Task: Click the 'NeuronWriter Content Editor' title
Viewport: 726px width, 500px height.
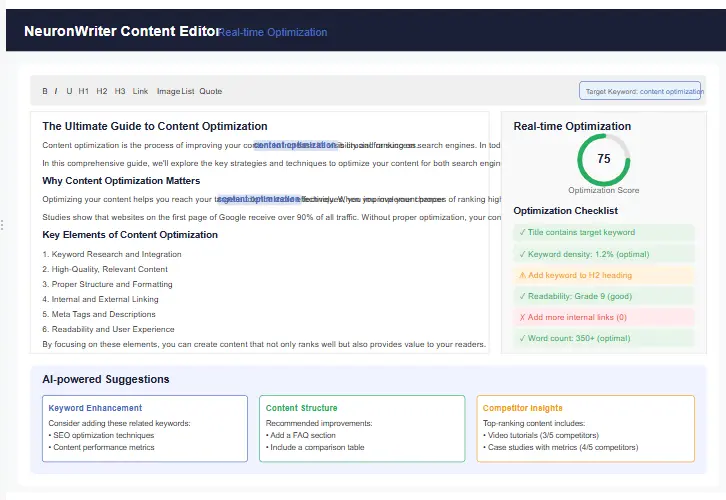Action: coord(121,31)
